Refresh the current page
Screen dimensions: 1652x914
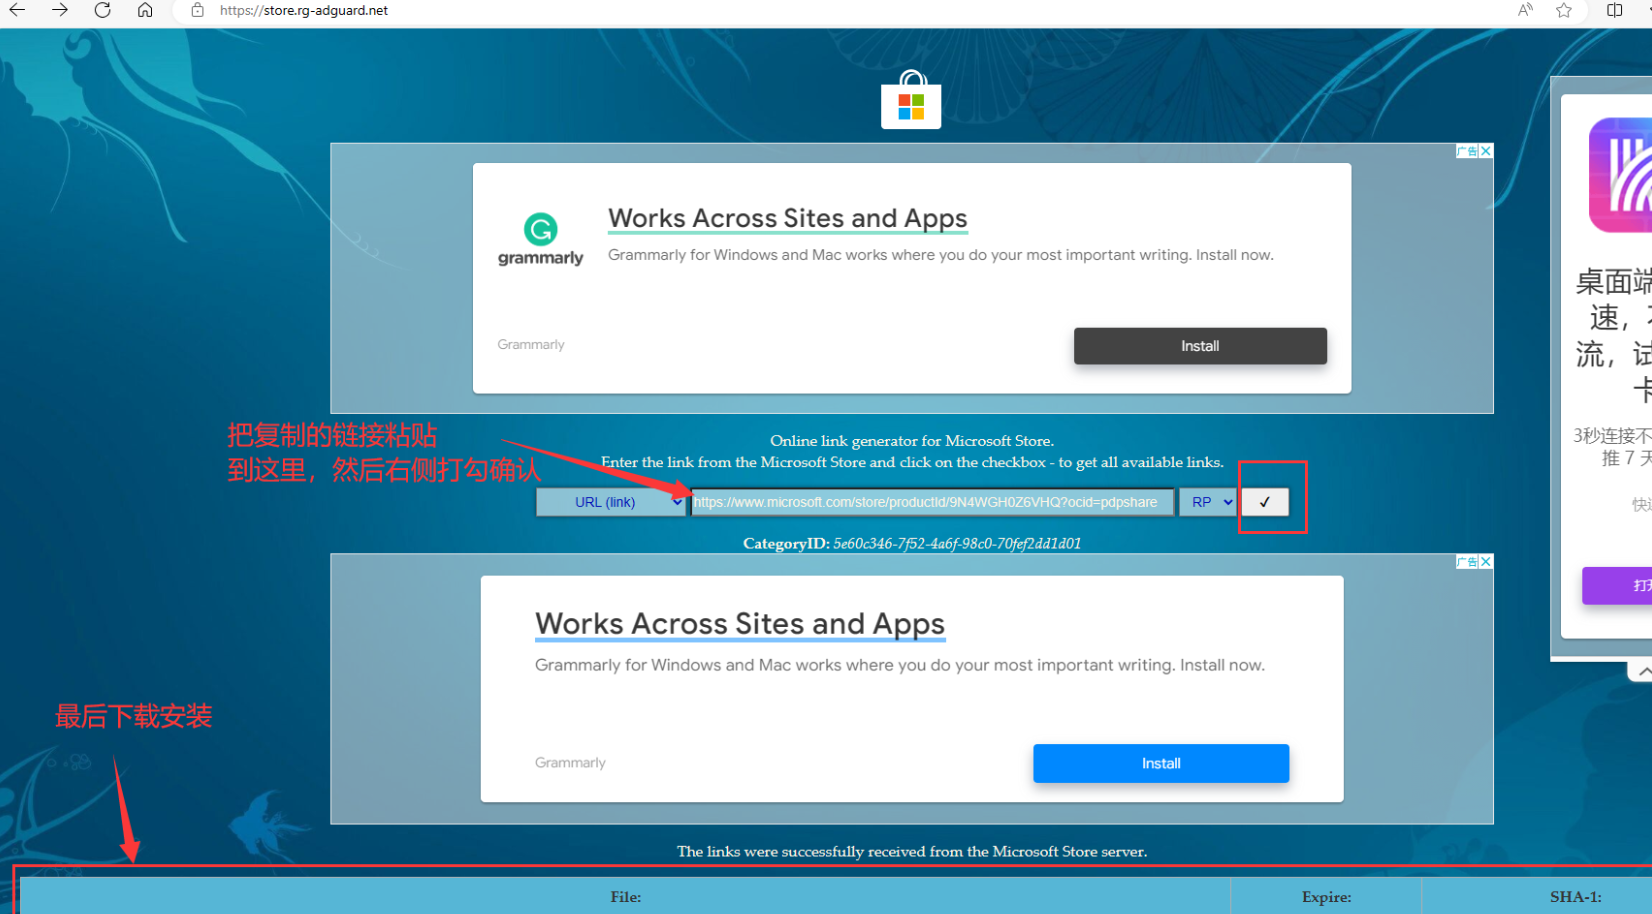coord(102,11)
